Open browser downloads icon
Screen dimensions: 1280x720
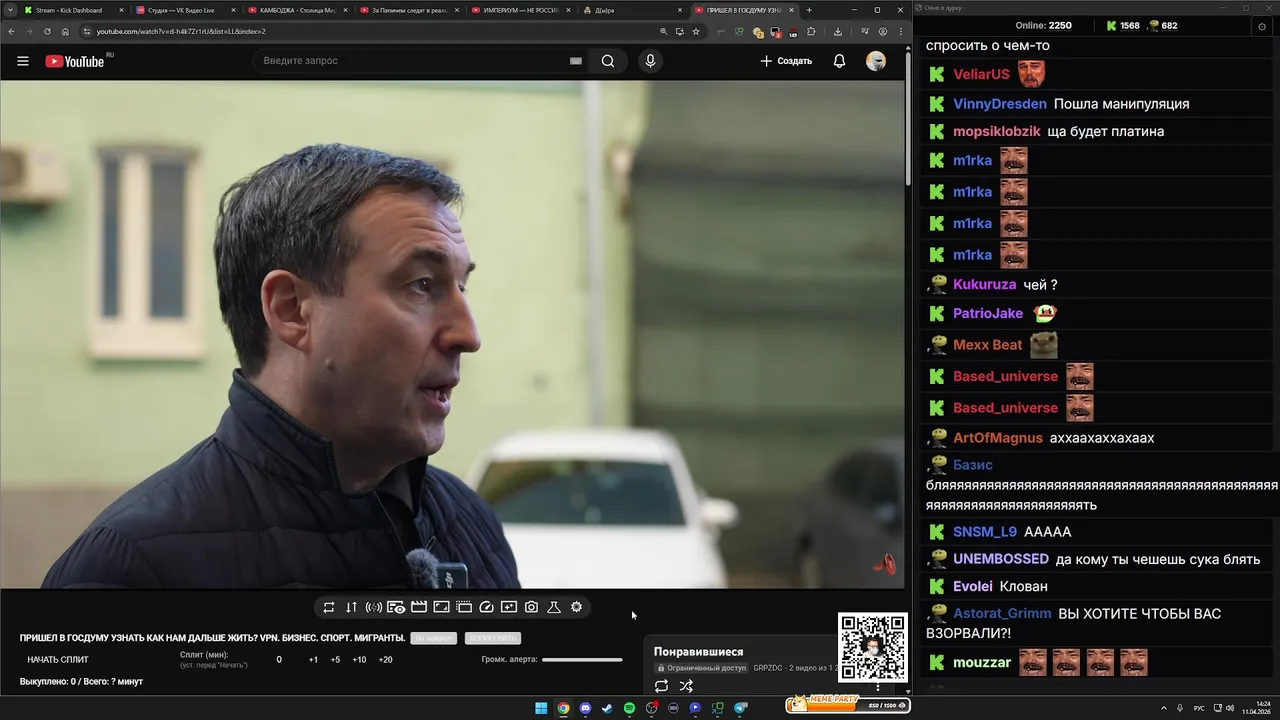pyautogui.click(x=837, y=32)
